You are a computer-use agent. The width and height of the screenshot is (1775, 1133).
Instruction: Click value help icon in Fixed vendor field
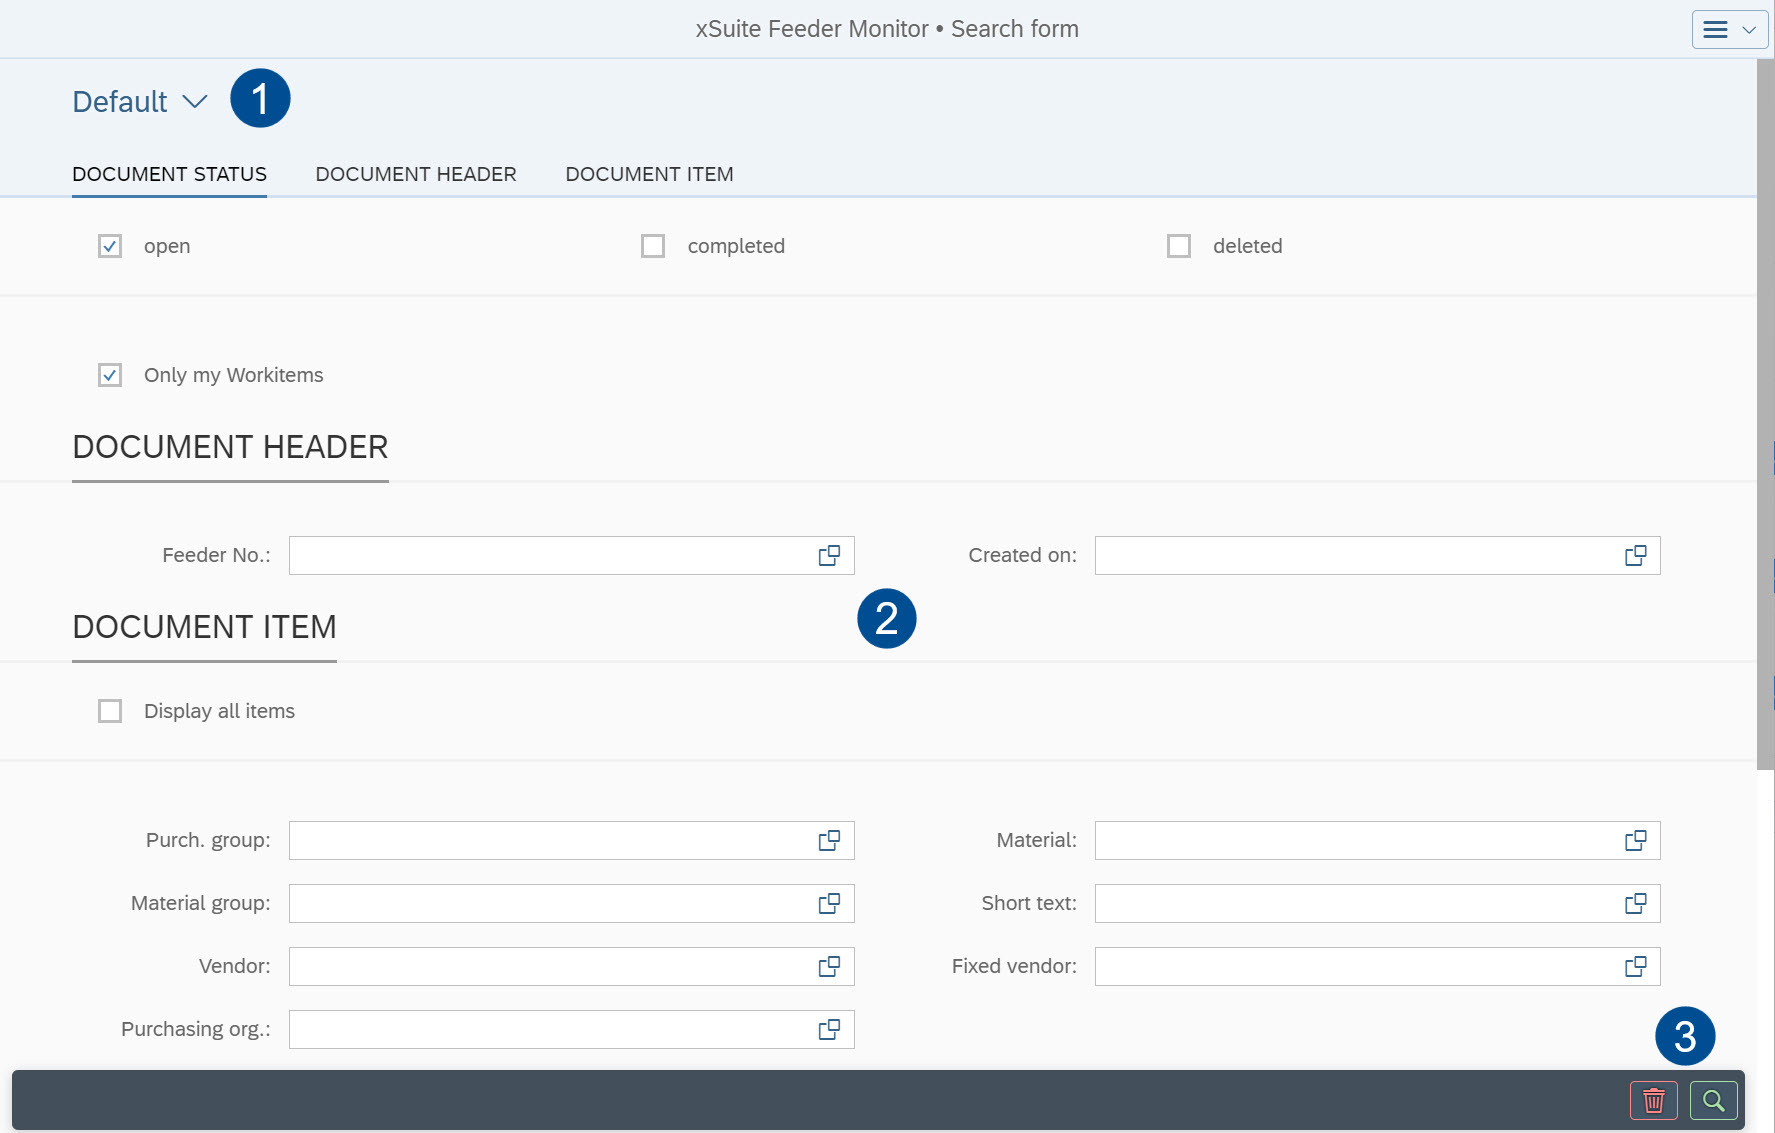click(1635, 967)
